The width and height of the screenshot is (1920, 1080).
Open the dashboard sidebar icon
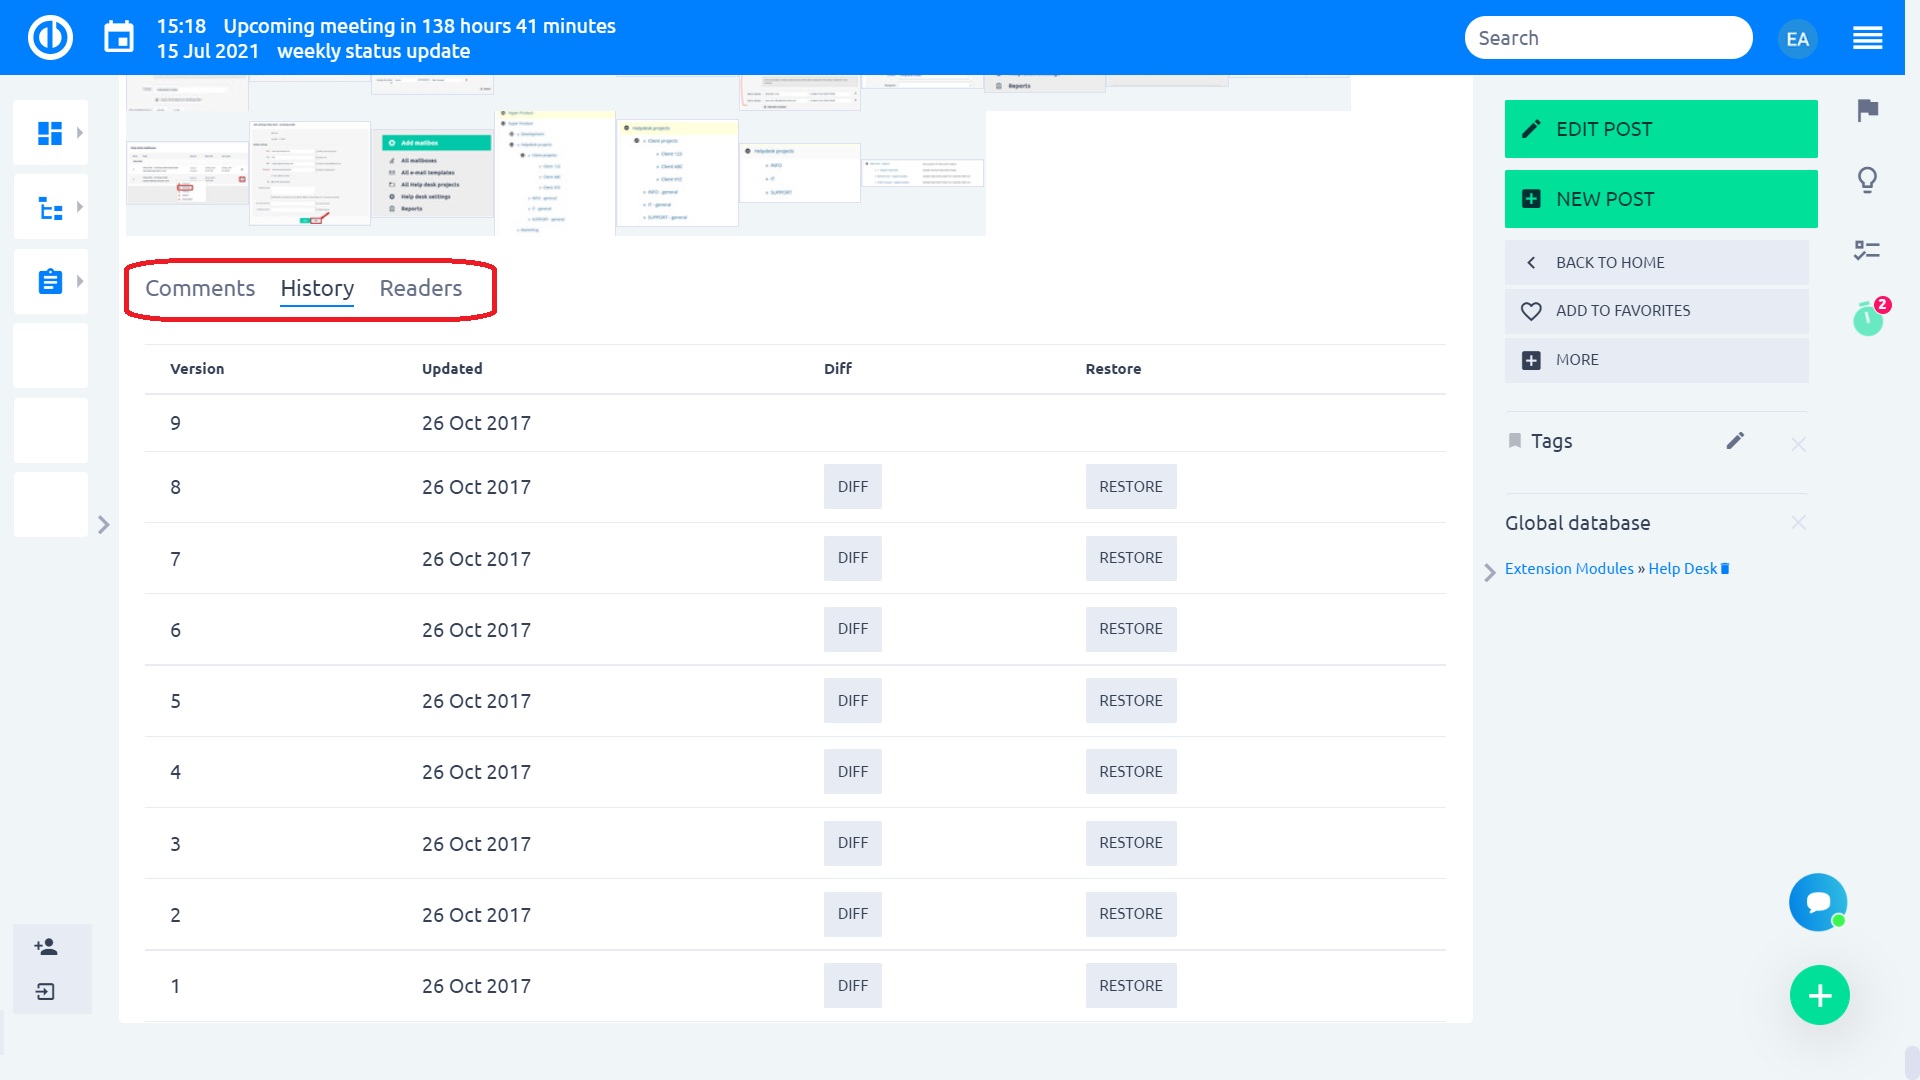click(50, 133)
